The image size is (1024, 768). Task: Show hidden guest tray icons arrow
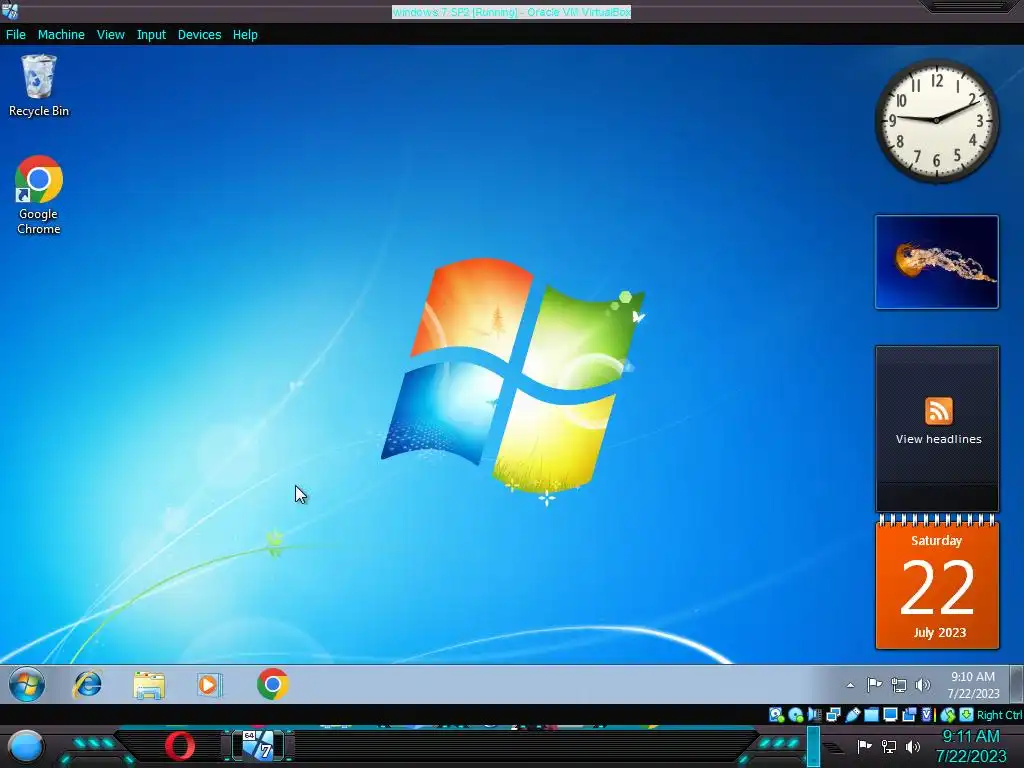pyautogui.click(x=850, y=685)
